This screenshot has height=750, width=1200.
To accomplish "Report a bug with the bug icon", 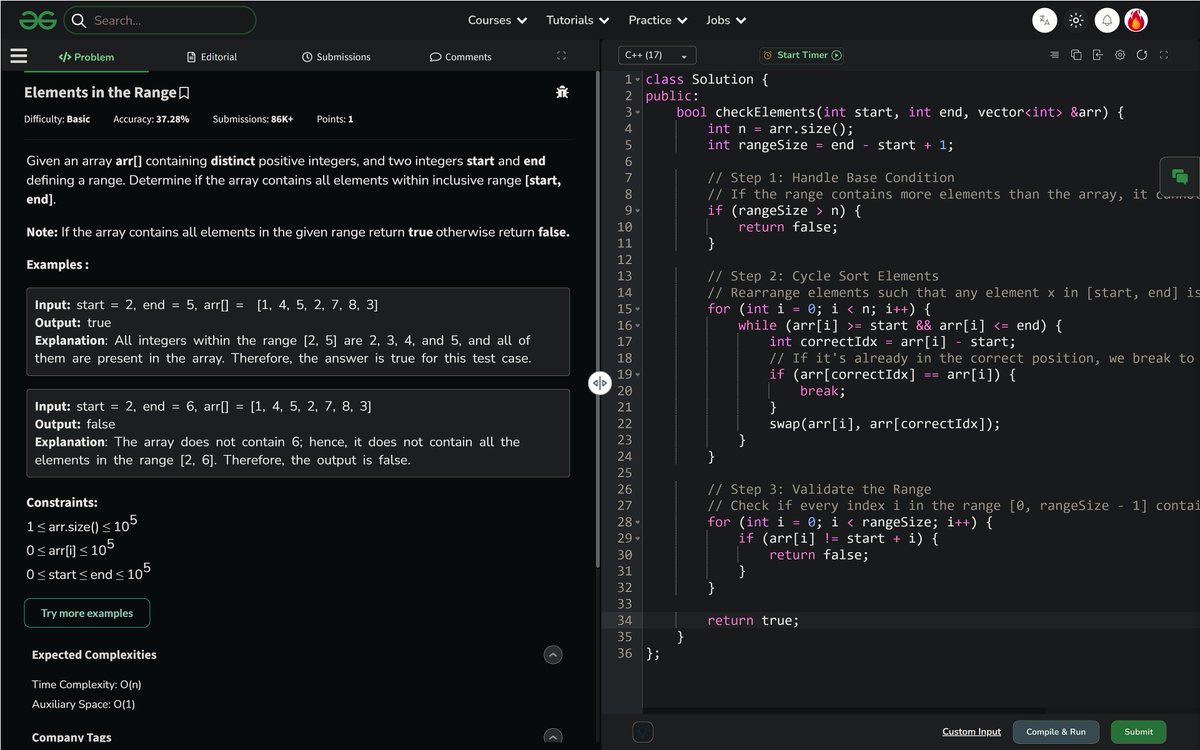I will tap(562, 92).
